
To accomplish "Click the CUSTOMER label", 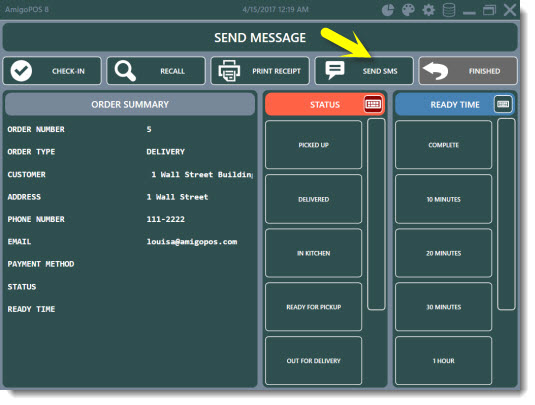I will click(x=26, y=174).
